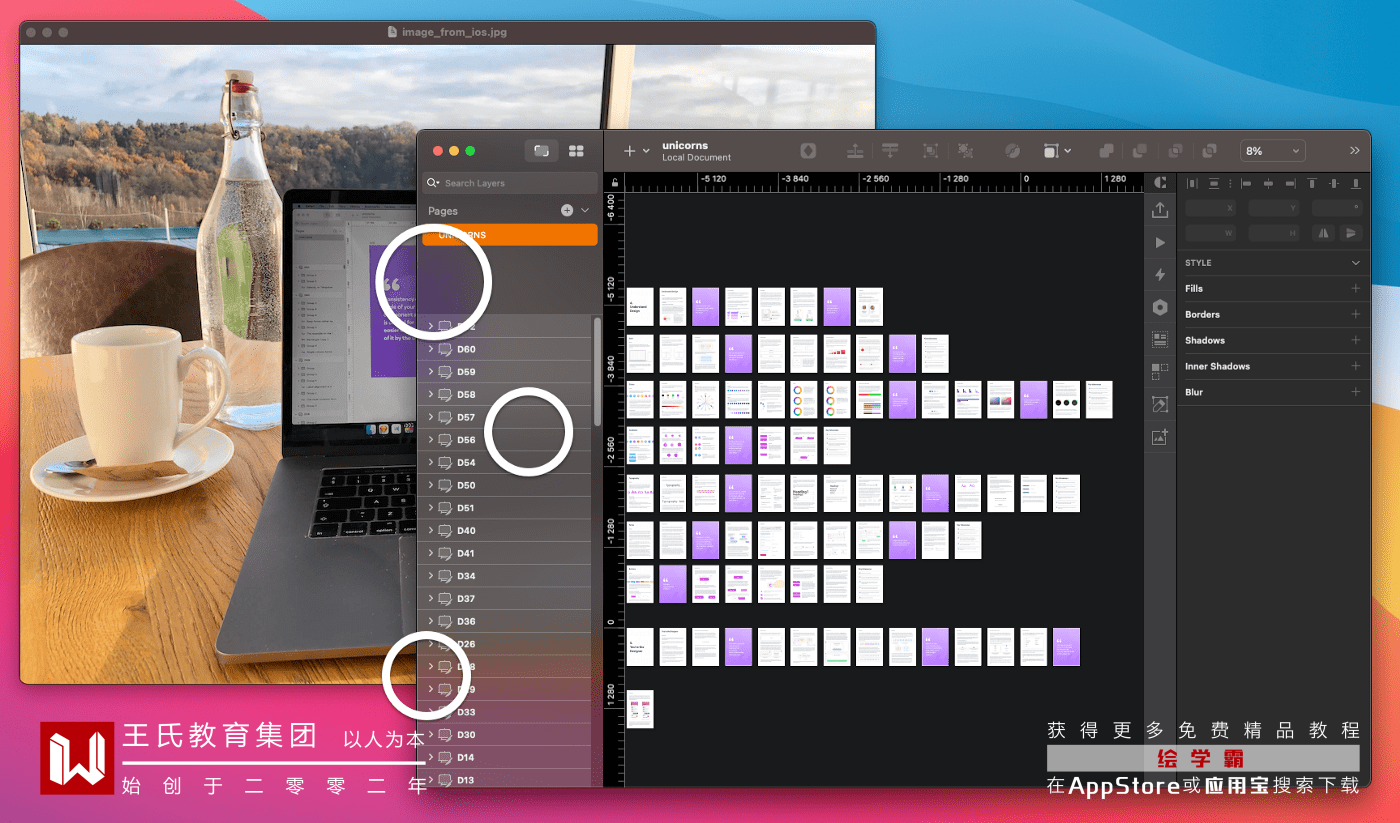
Task: Open the 8% zoom dropdown
Action: tap(1273, 151)
